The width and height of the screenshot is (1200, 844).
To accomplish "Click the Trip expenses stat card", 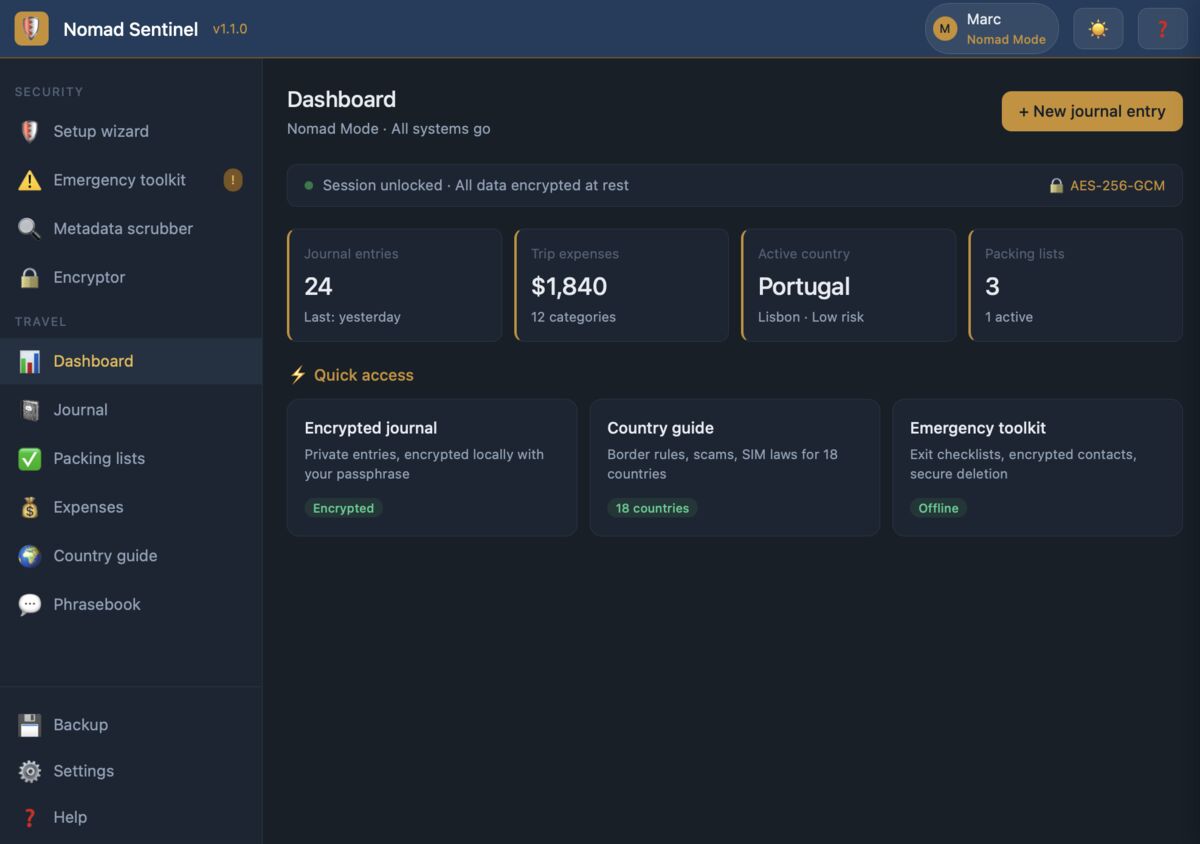I will [x=621, y=285].
